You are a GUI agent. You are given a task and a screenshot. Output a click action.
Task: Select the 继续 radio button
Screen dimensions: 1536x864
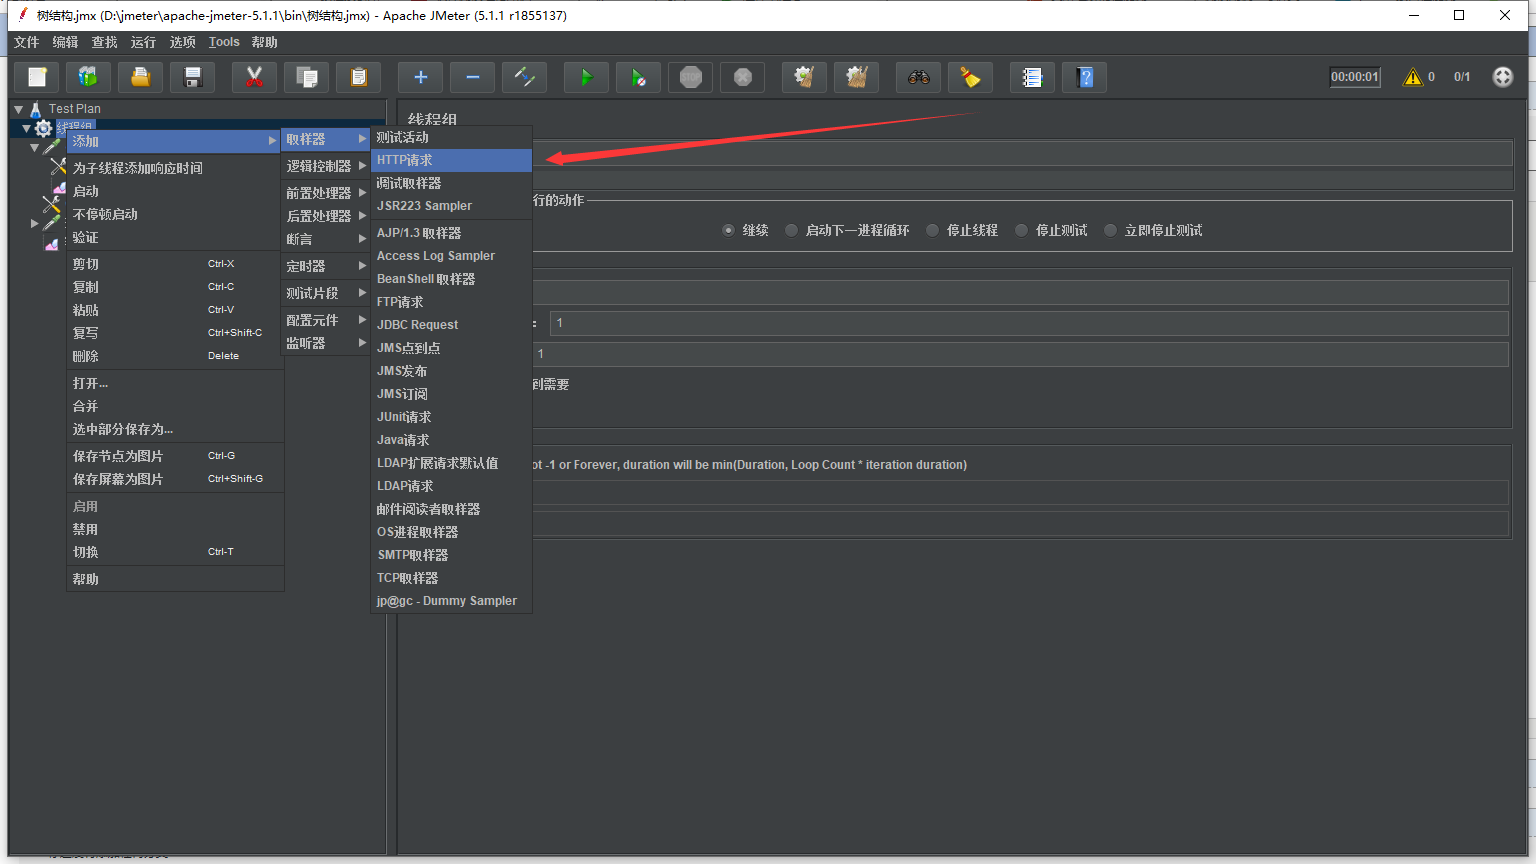click(728, 230)
